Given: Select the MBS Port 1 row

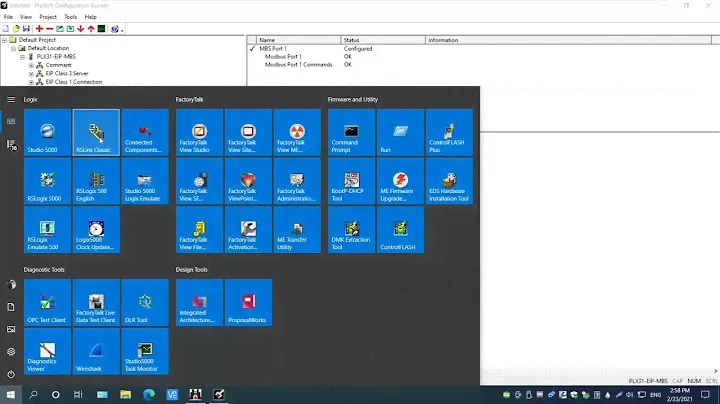Looking at the screenshot, I should click(x=275, y=48).
